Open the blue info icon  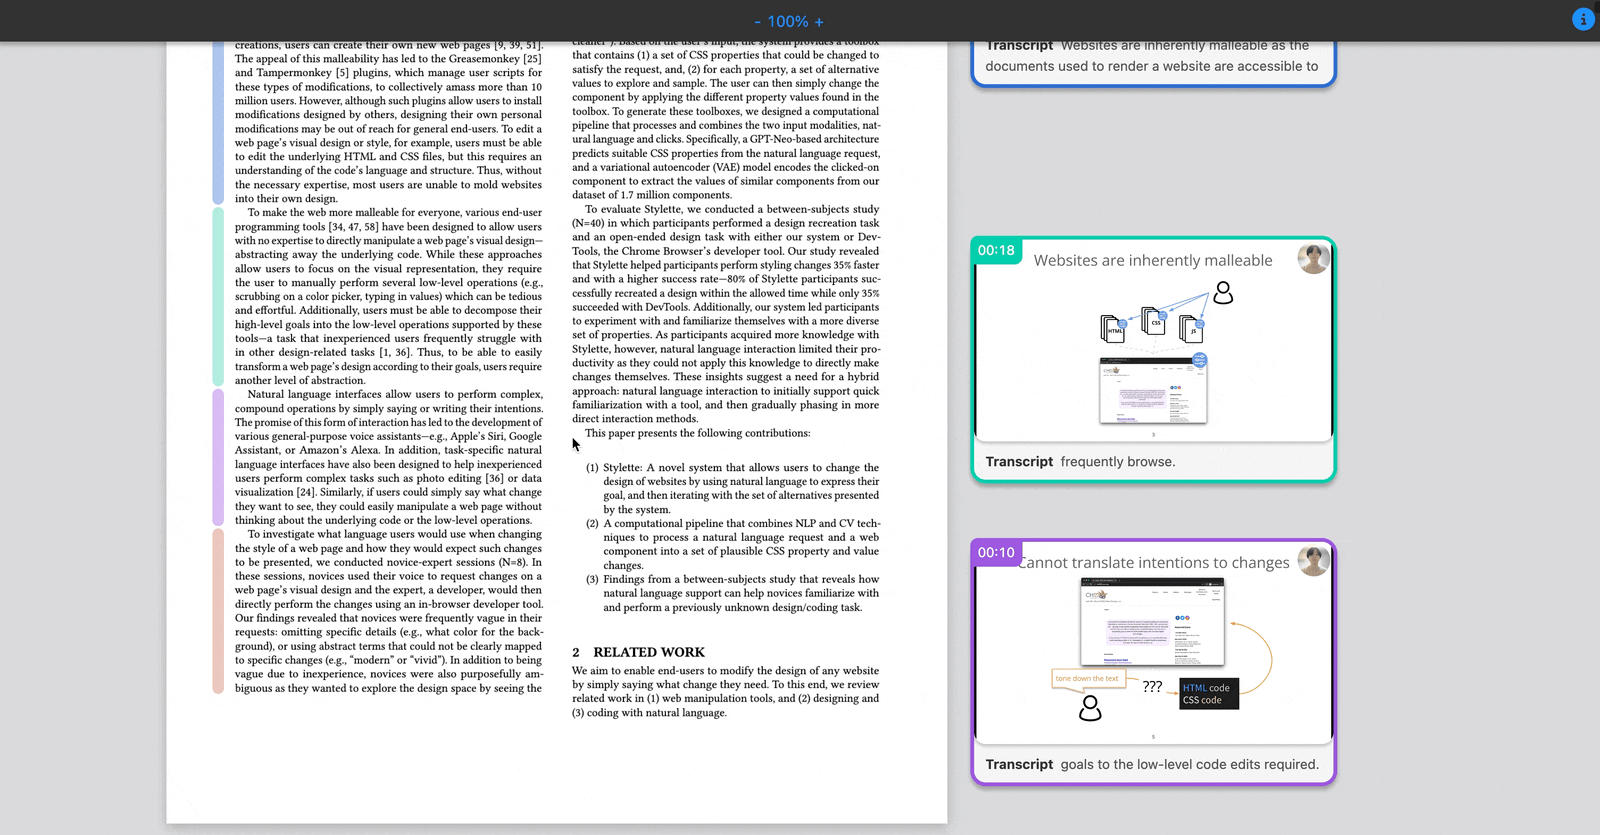coord(1583,19)
